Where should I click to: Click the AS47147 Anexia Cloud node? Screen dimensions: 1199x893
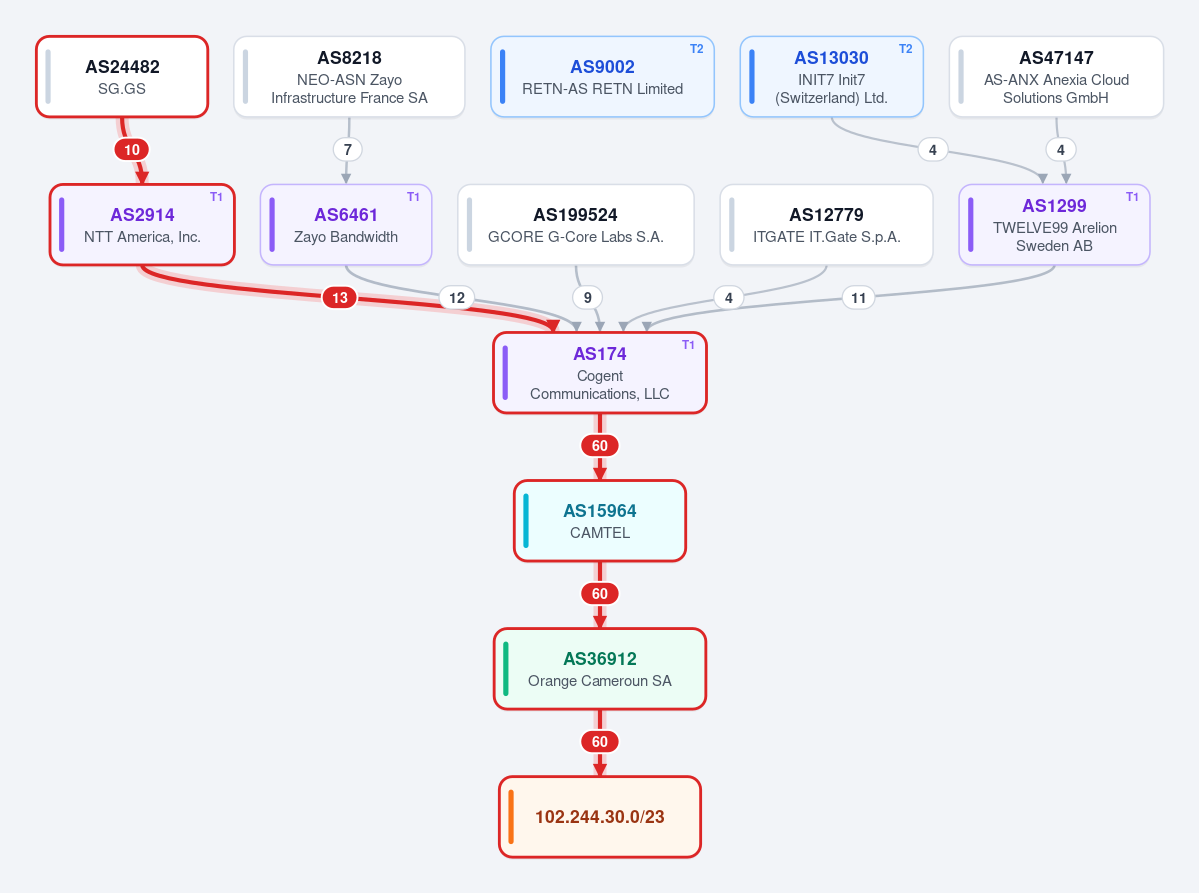(1056, 76)
